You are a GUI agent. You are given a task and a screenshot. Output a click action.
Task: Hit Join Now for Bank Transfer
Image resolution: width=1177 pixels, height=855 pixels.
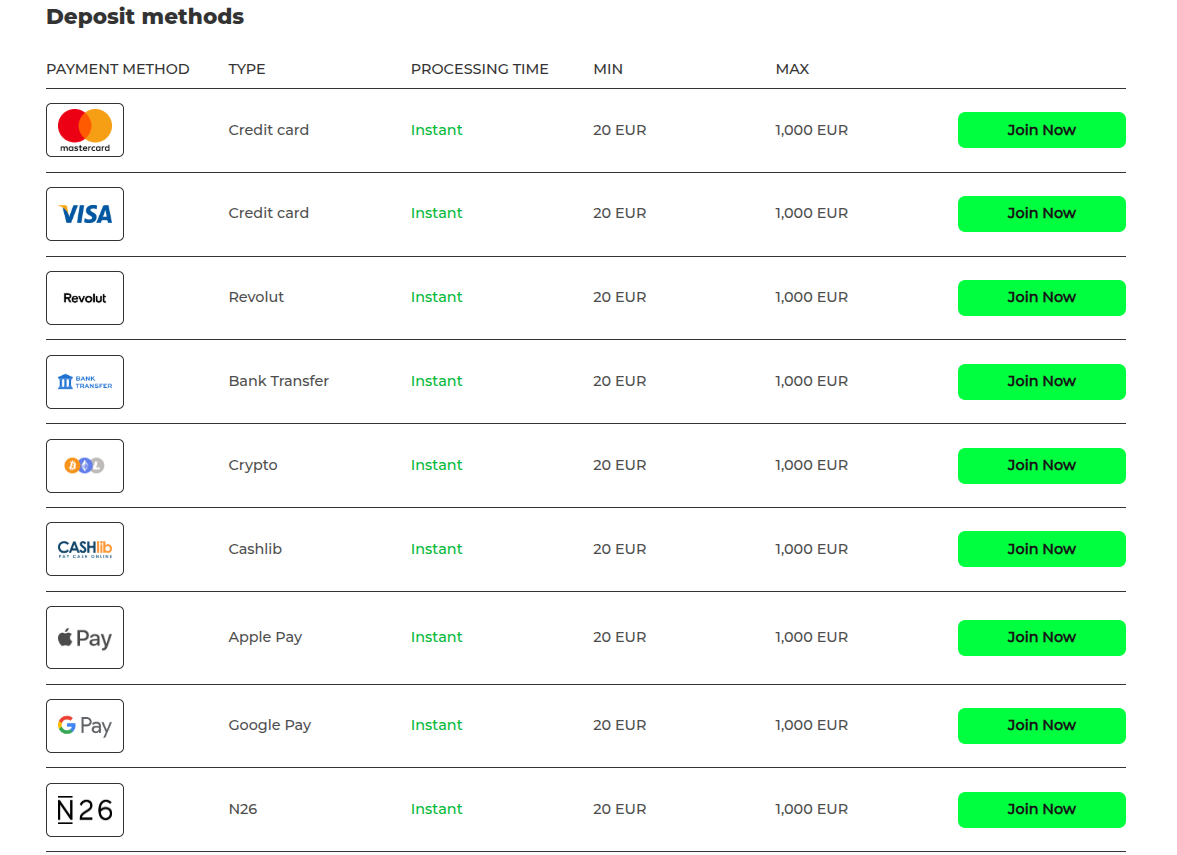[1041, 382]
